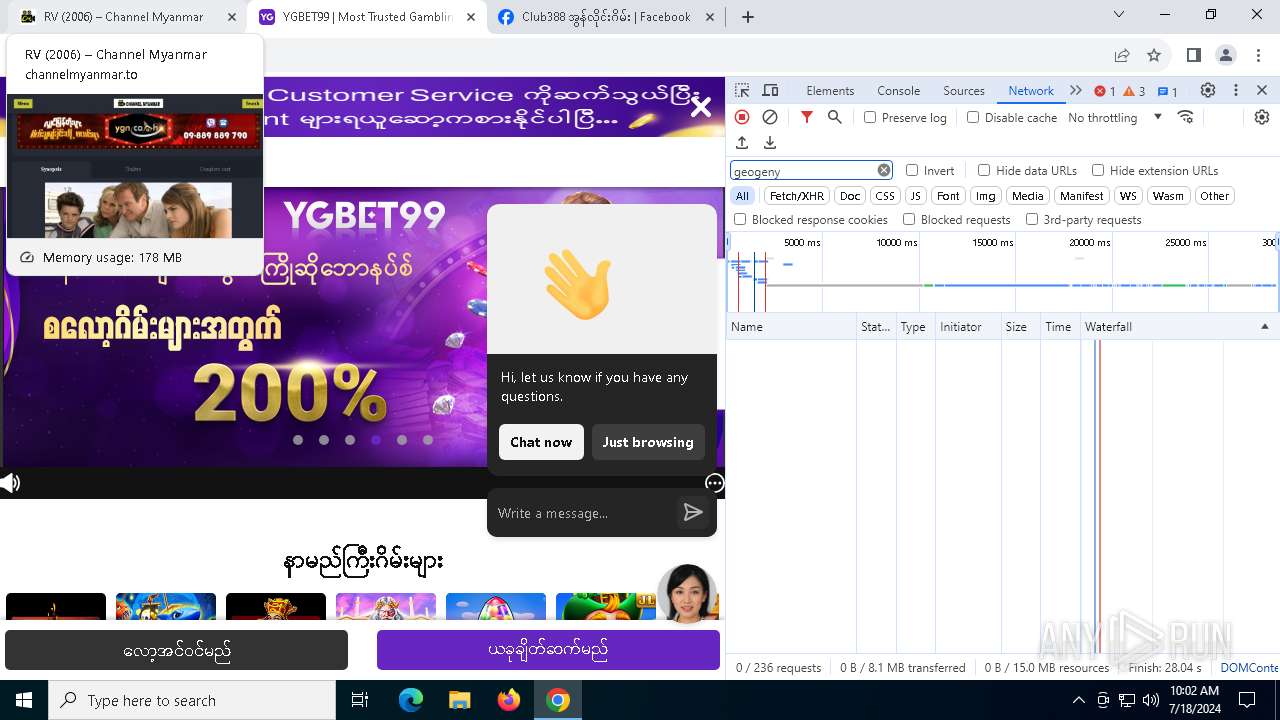Show hidden system tray icons
Screen dimensions: 1280x720
[1078, 700]
